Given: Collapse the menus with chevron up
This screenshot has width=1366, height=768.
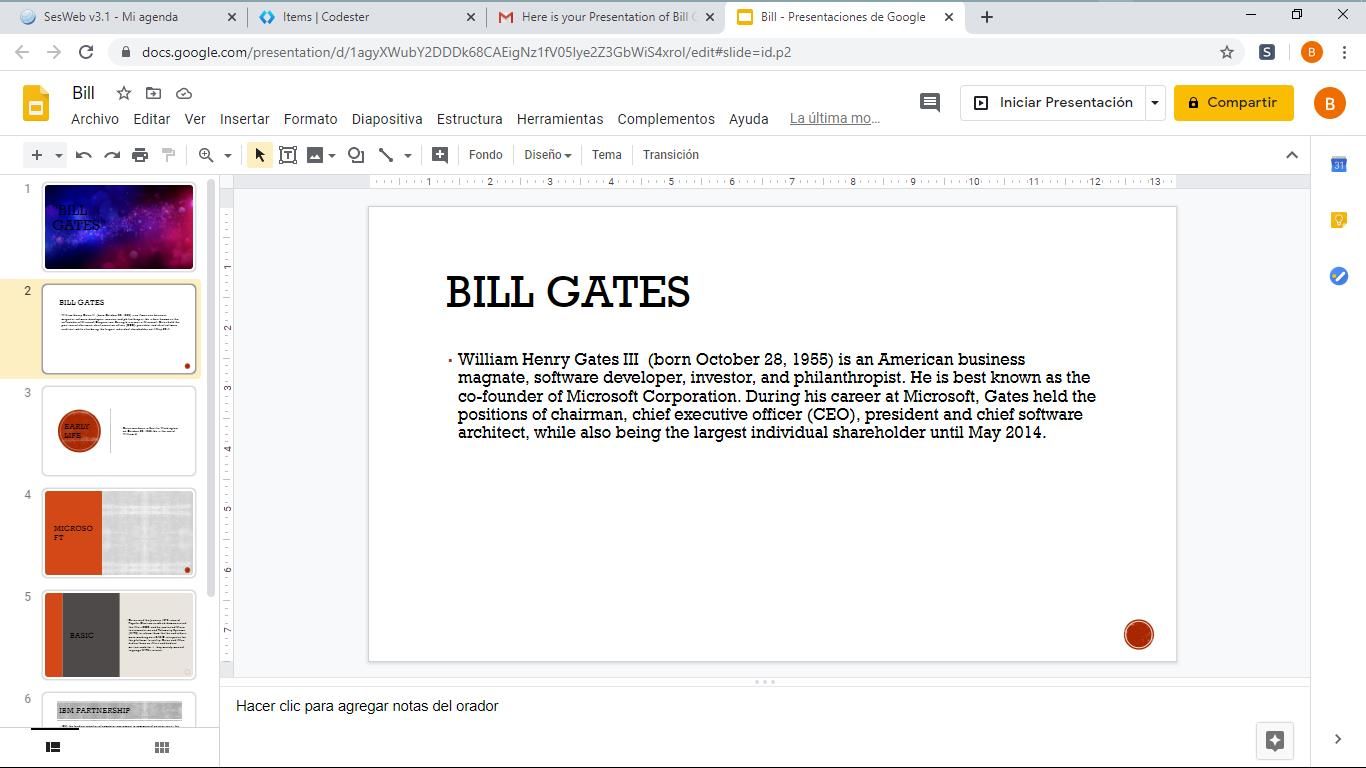Looking at the screenshot, I should 1292,155.
